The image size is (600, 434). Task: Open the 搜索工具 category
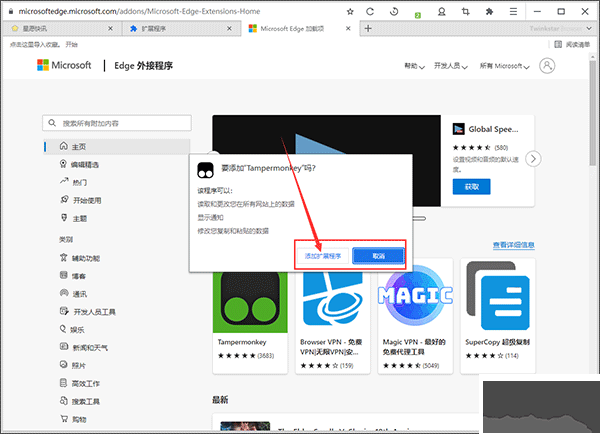click(x=80, y=401)
